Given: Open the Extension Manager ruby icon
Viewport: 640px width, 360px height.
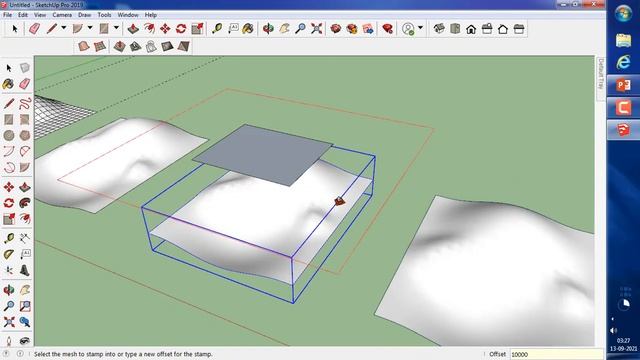Looking at the screenshot, I should 387,29.
